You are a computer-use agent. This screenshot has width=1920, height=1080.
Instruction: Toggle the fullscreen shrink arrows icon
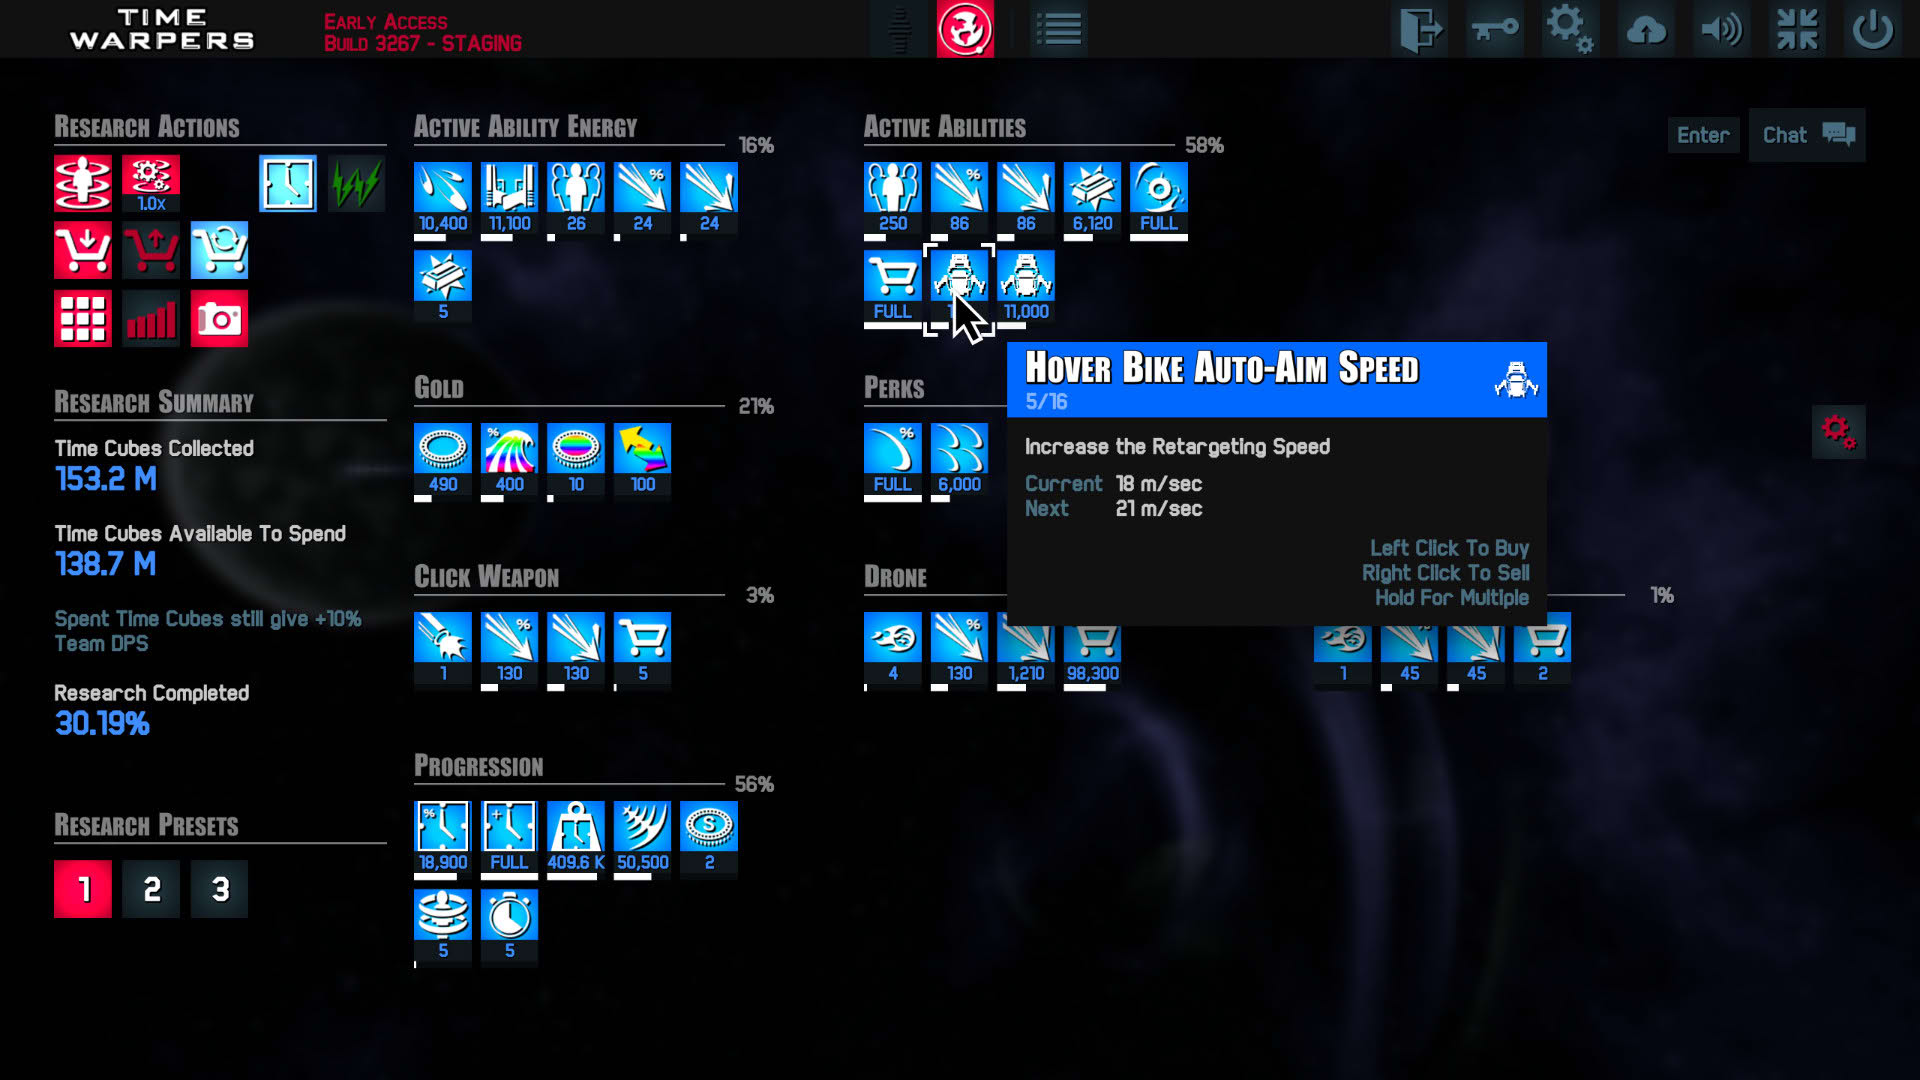click(1797, 29)
